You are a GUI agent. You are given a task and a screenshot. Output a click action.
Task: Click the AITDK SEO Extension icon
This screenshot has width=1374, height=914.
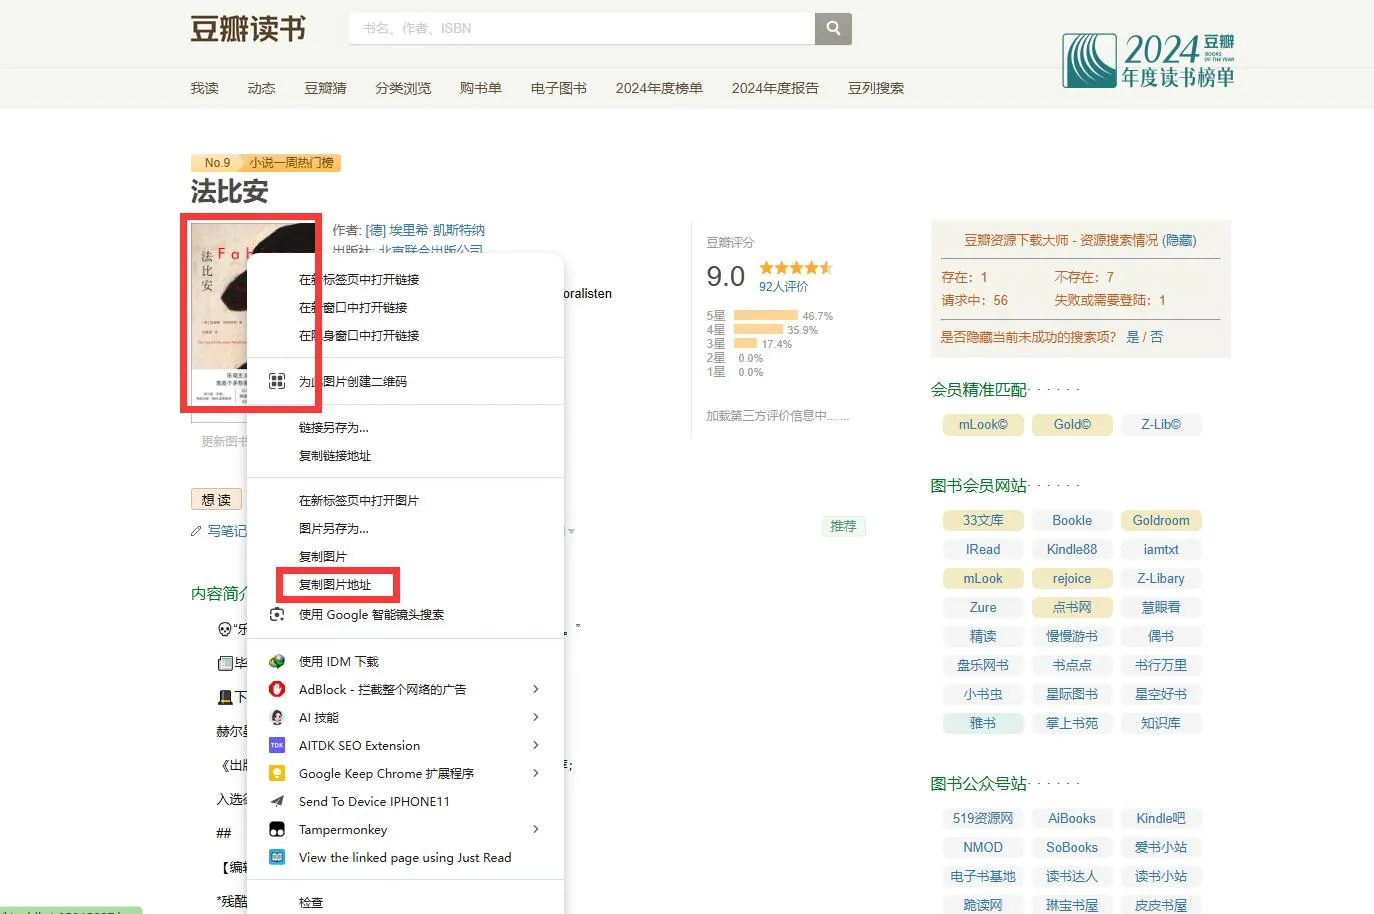click(x=277, y=745)
